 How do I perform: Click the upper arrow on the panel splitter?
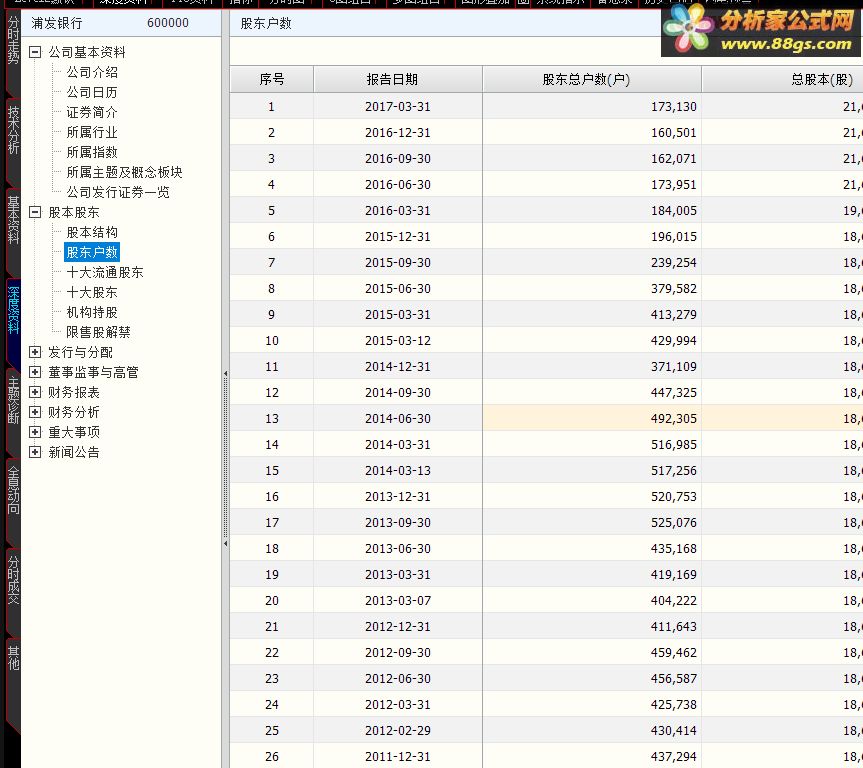point(226,374)
